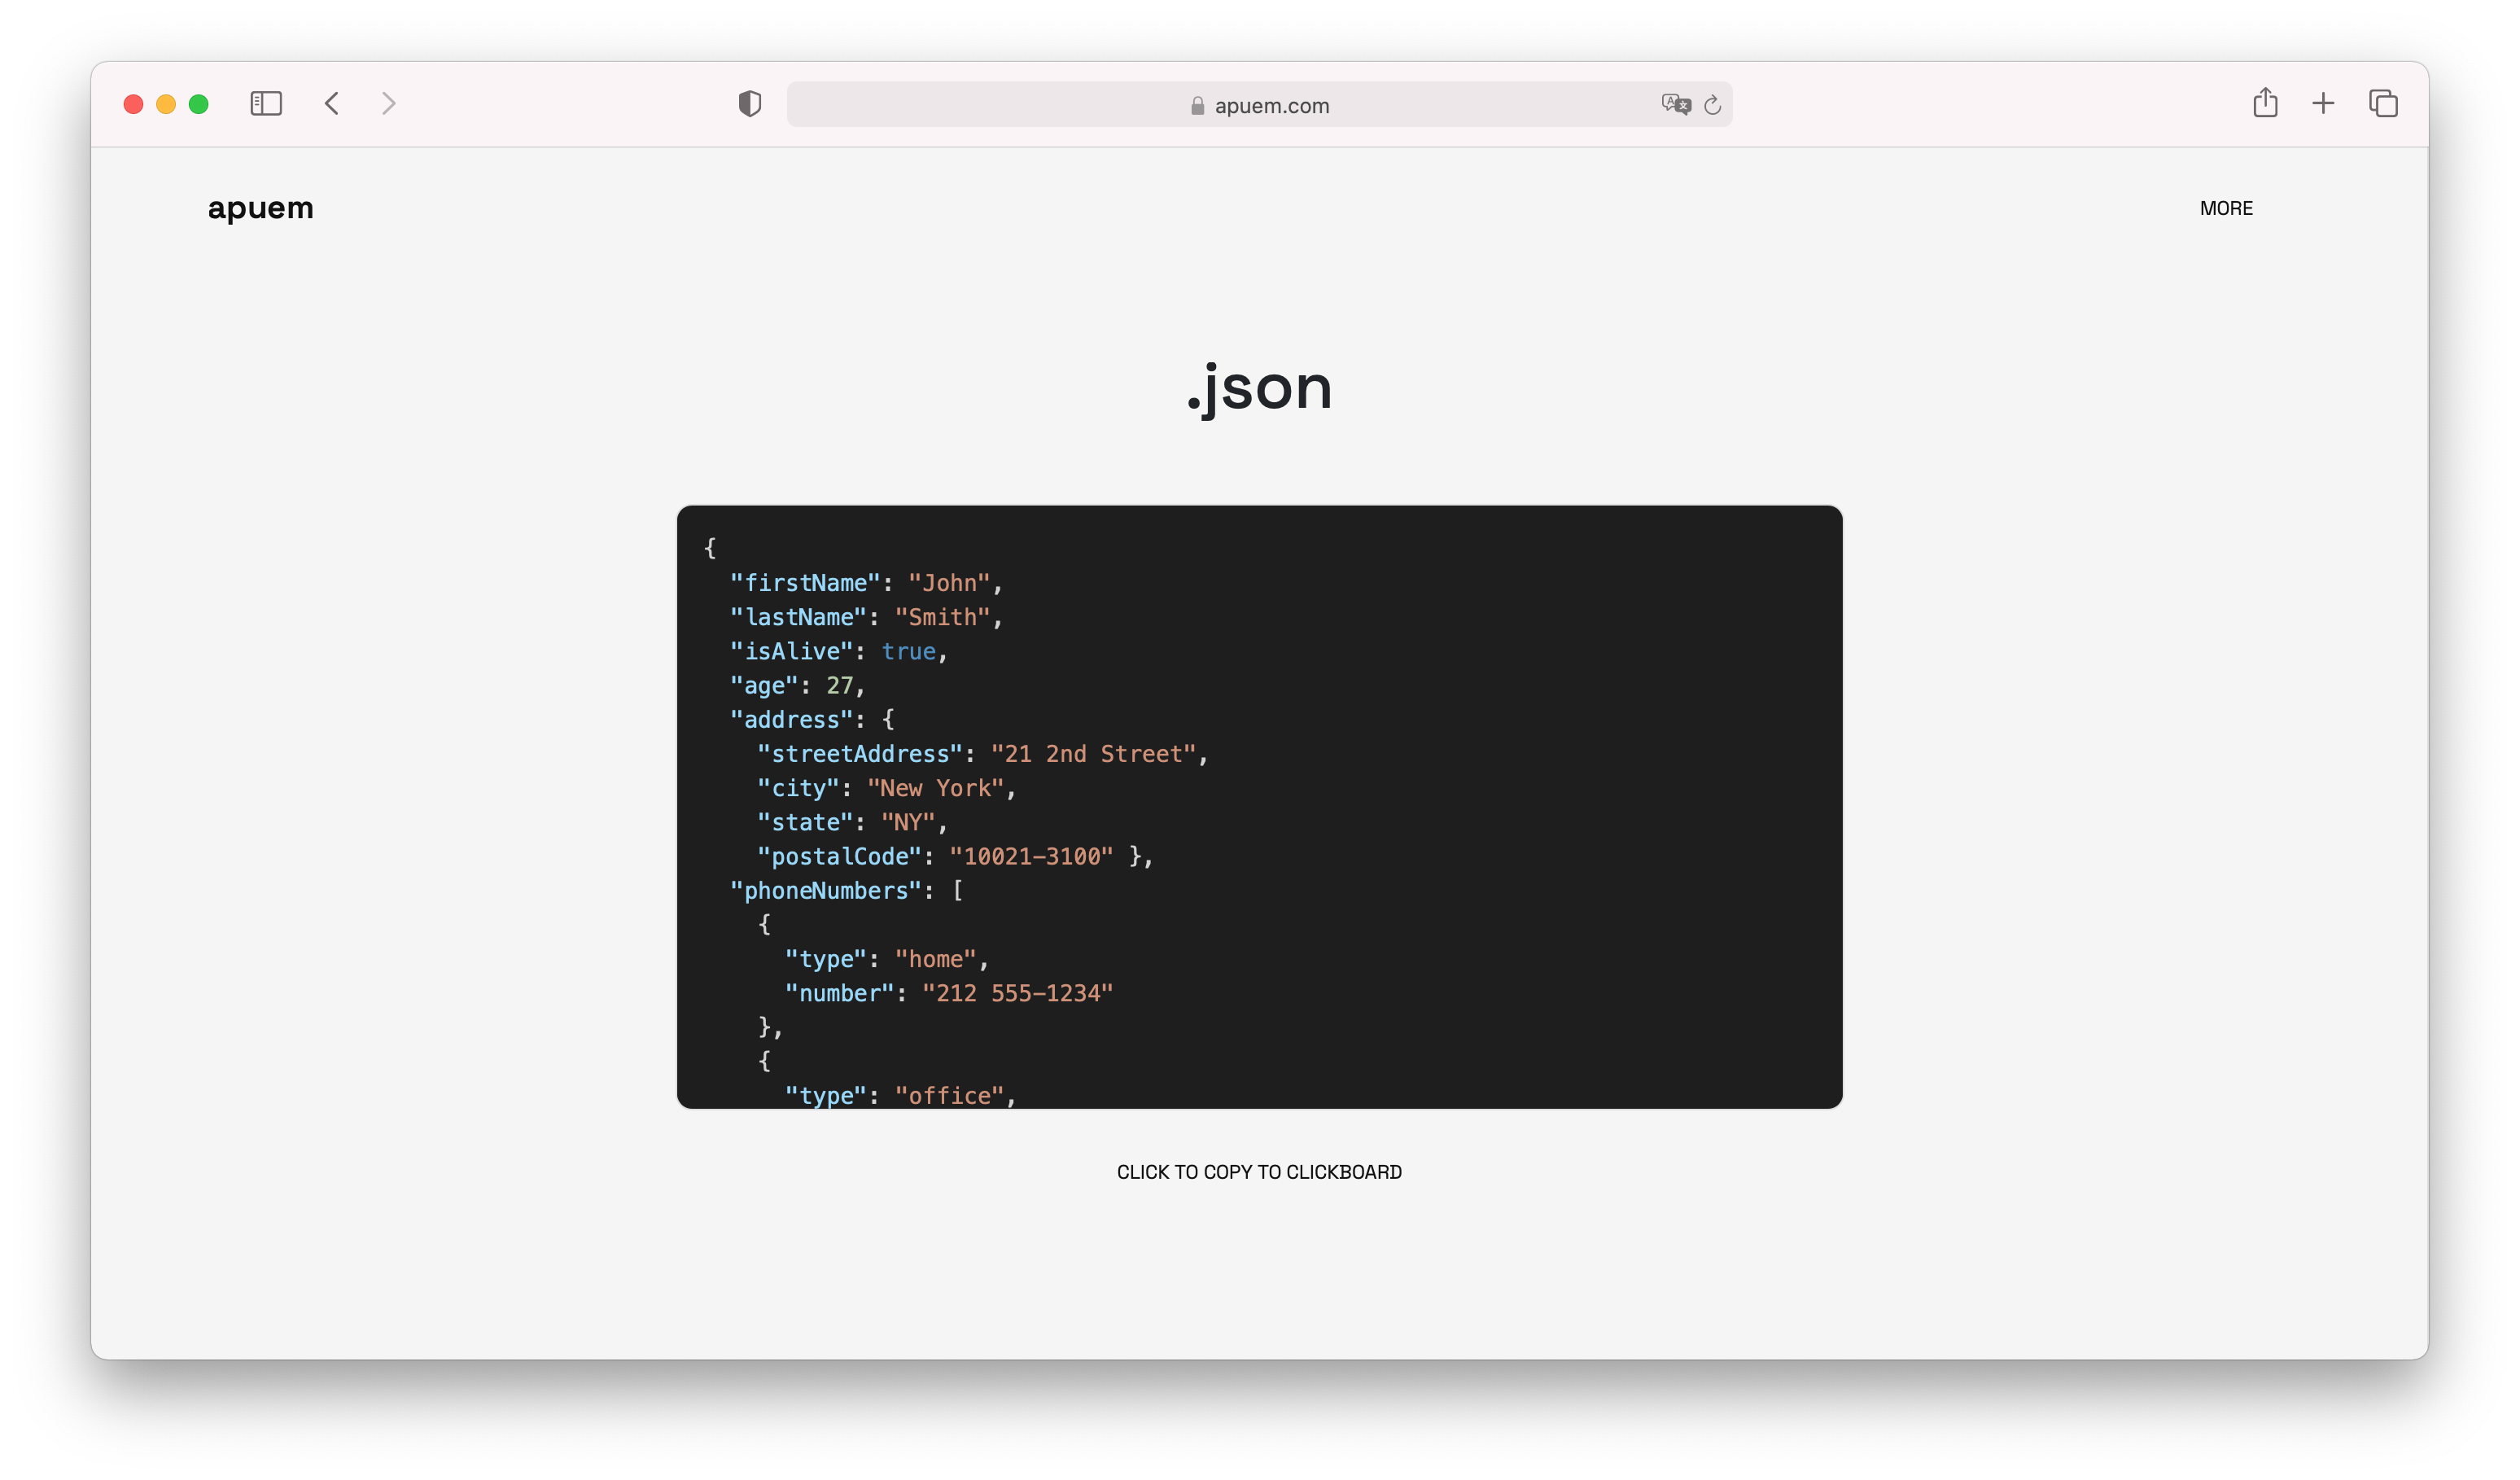Click the yellow minimize window button
The height and width of the screenshot is (1480, 2520).
click(166, 104)
